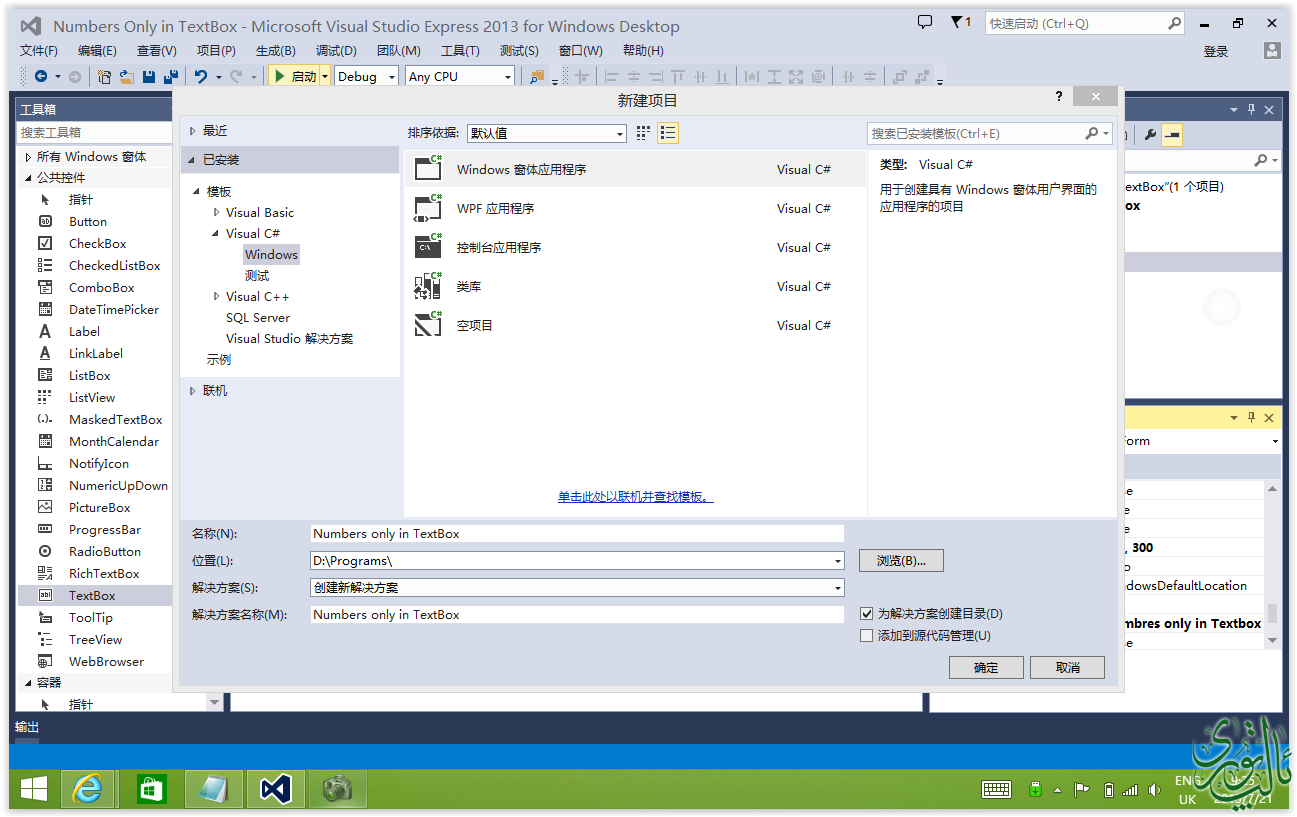
Task: Click the help question mark in dialog
Action: [x=1059, y=96]
